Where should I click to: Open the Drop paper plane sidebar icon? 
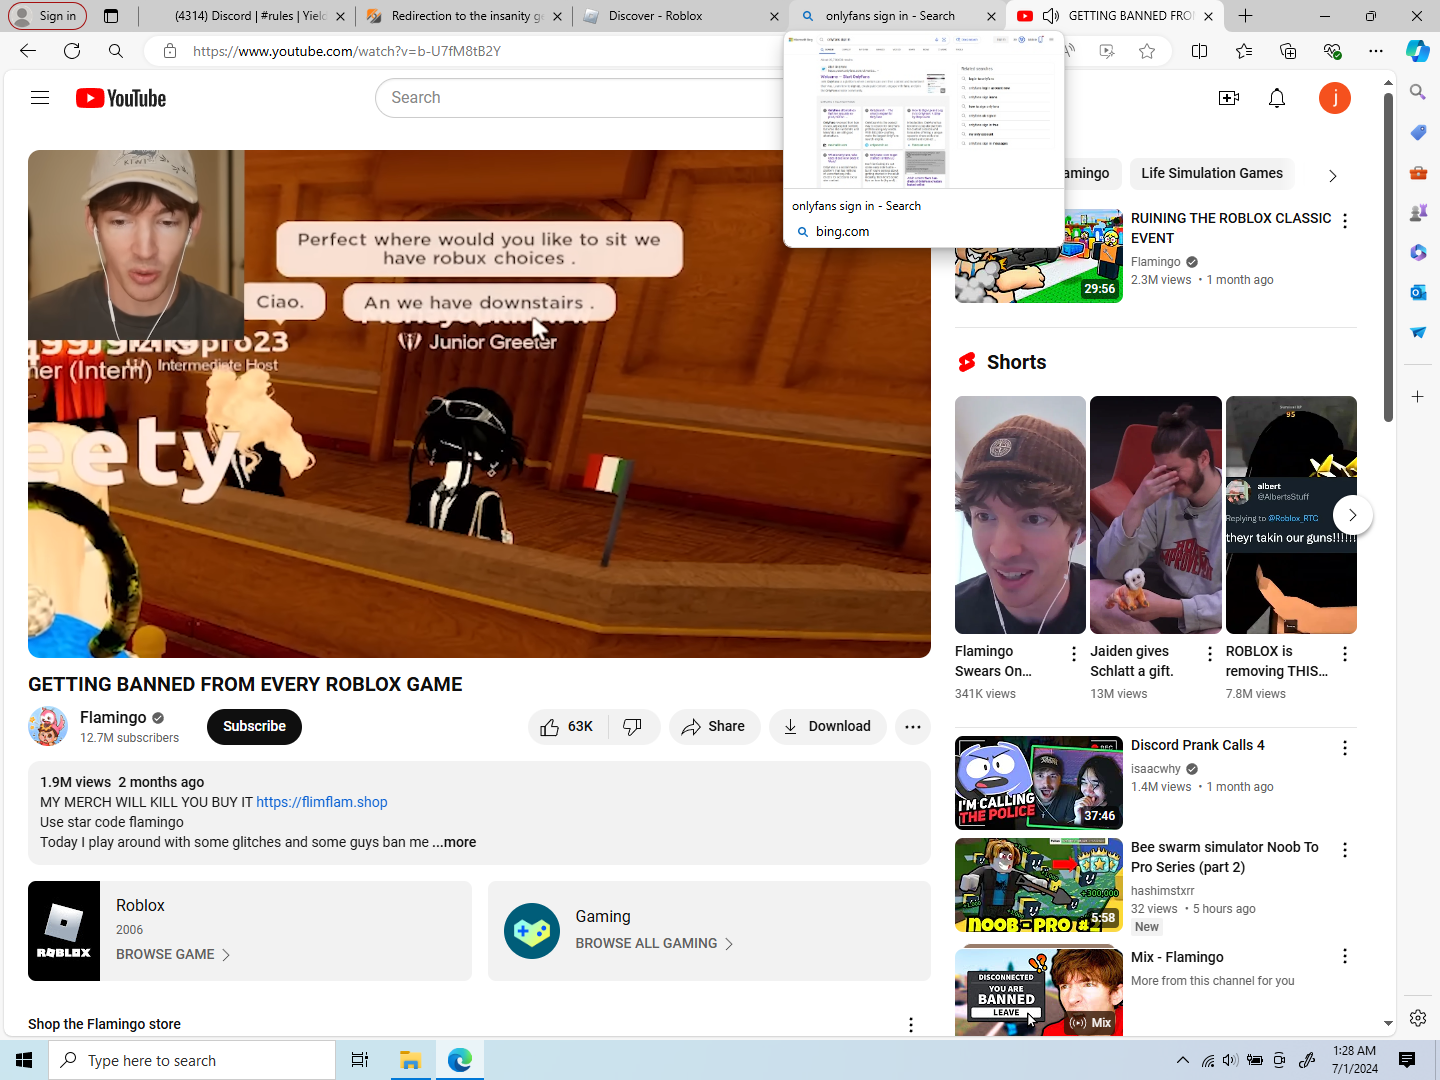(x=1418, y=332)
